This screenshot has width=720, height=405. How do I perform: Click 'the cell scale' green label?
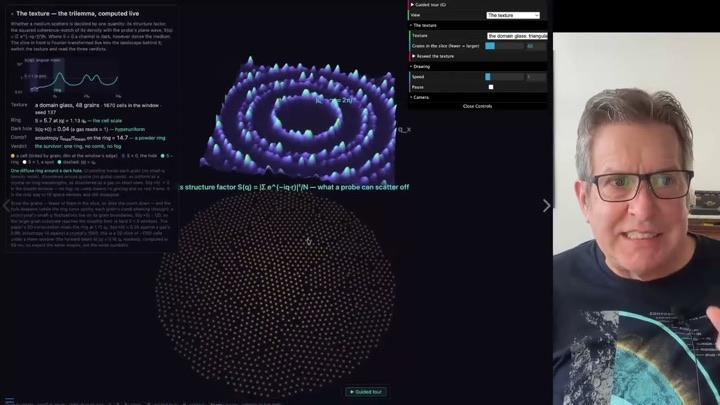click(107, 120)
